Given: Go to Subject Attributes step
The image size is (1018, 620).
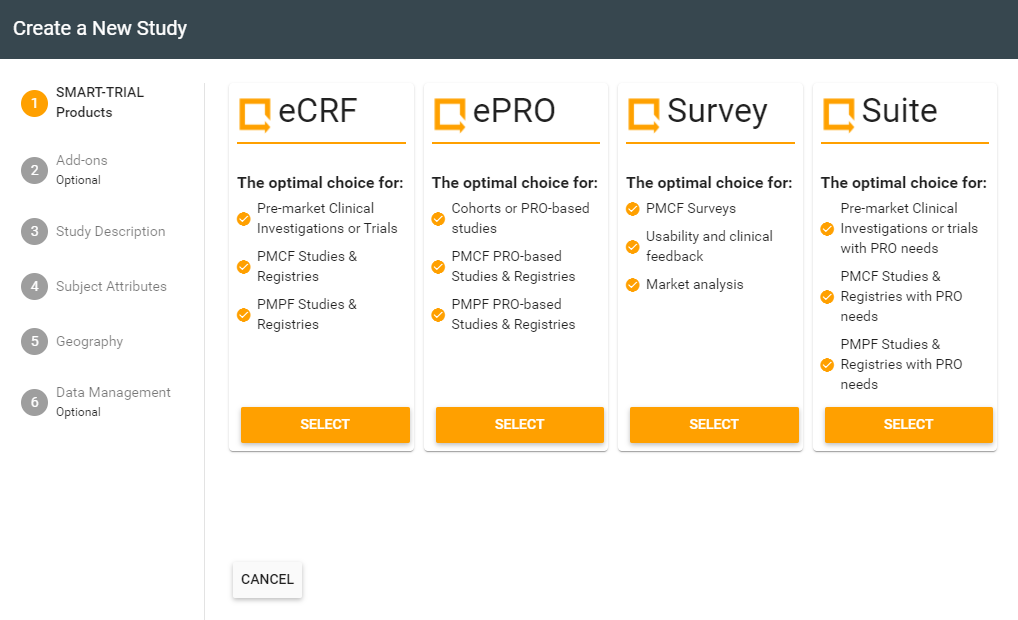Looking at the screenshot, I should pyautogui.click(x=111, y=286).
